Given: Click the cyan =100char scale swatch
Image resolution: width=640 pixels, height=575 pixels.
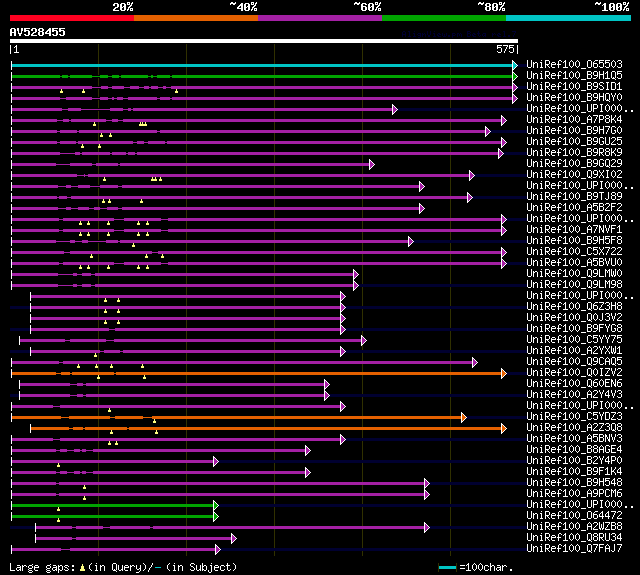Looking at the screenshot, I should [x=447, y=567].
